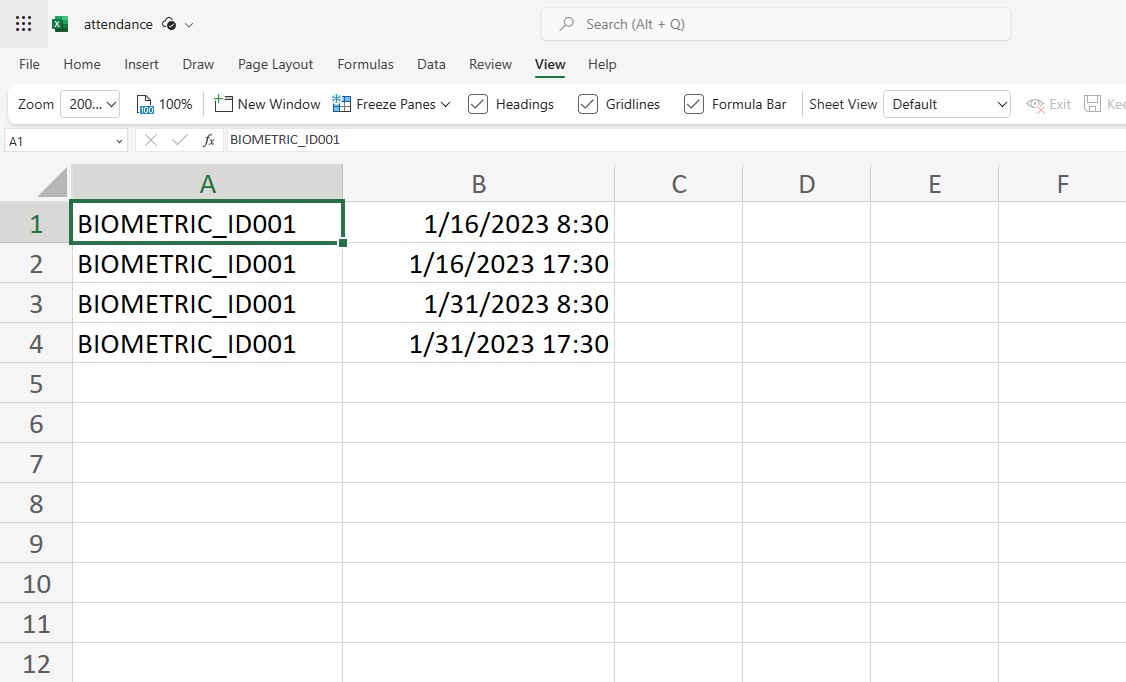
Task: Open the Zoom level dropdown
Action: tap(90, 104)
